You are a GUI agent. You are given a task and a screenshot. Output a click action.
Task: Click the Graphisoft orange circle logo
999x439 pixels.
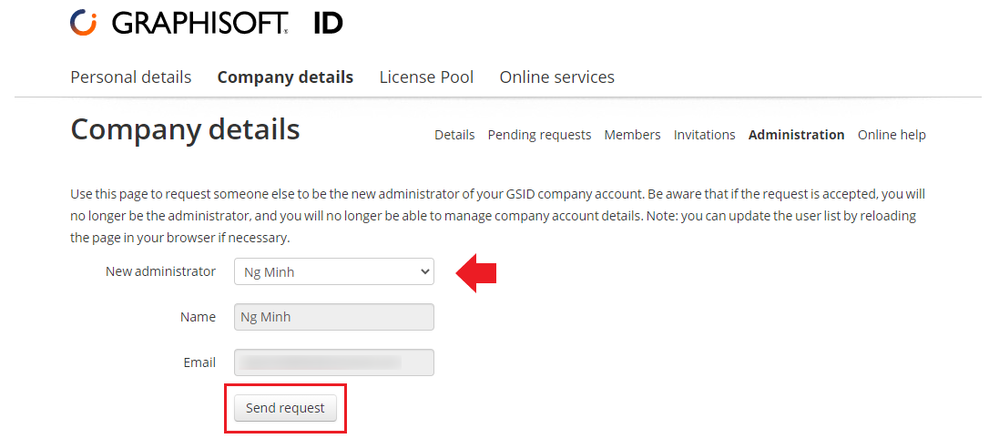pos(84,23)
